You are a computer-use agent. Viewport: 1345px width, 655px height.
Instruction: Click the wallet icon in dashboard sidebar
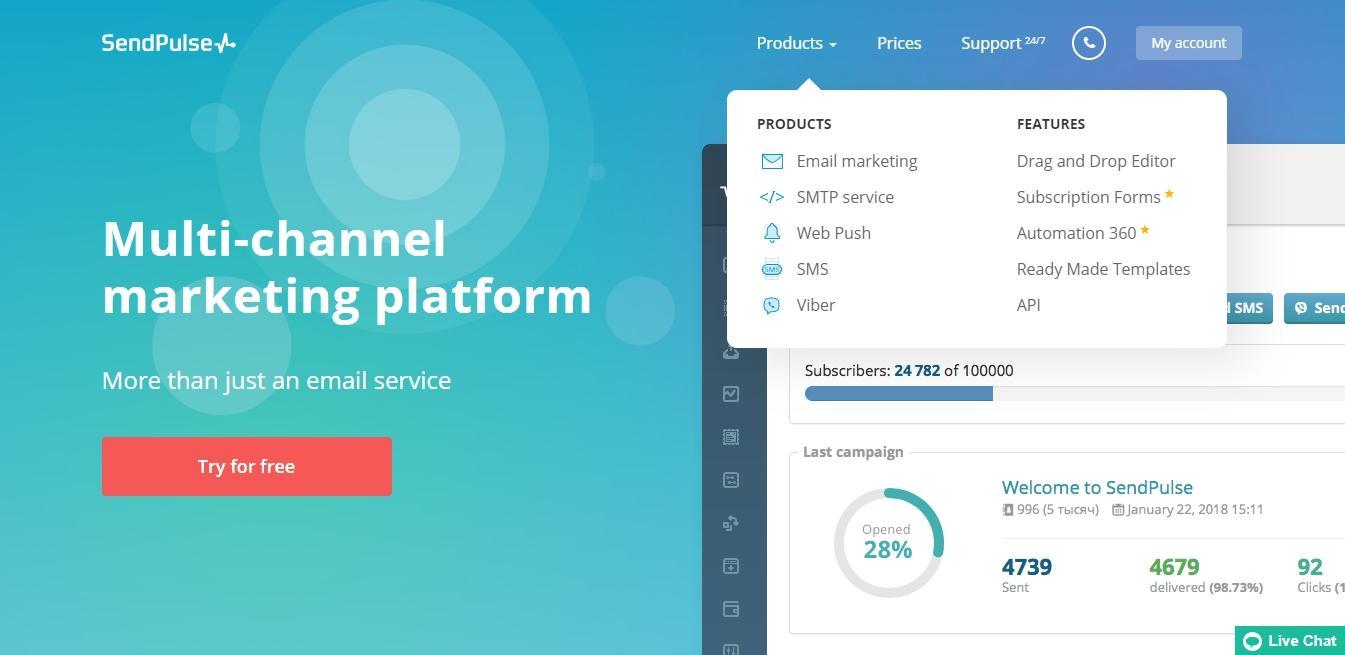[x=731, y=609]
